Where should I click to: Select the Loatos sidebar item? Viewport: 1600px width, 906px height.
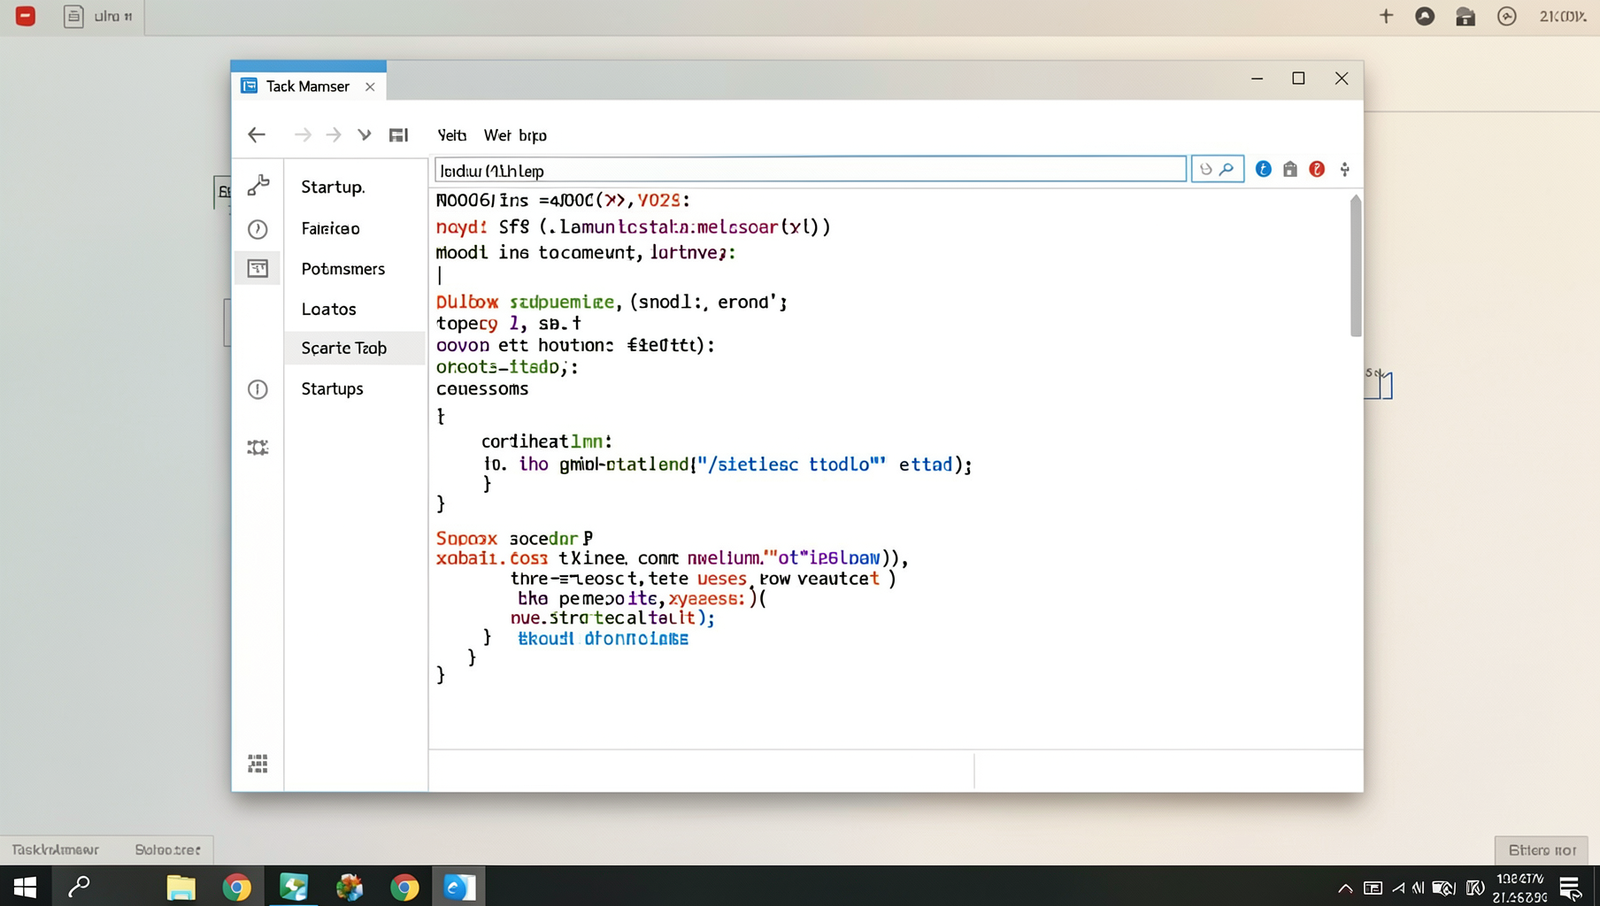(329, 309)
